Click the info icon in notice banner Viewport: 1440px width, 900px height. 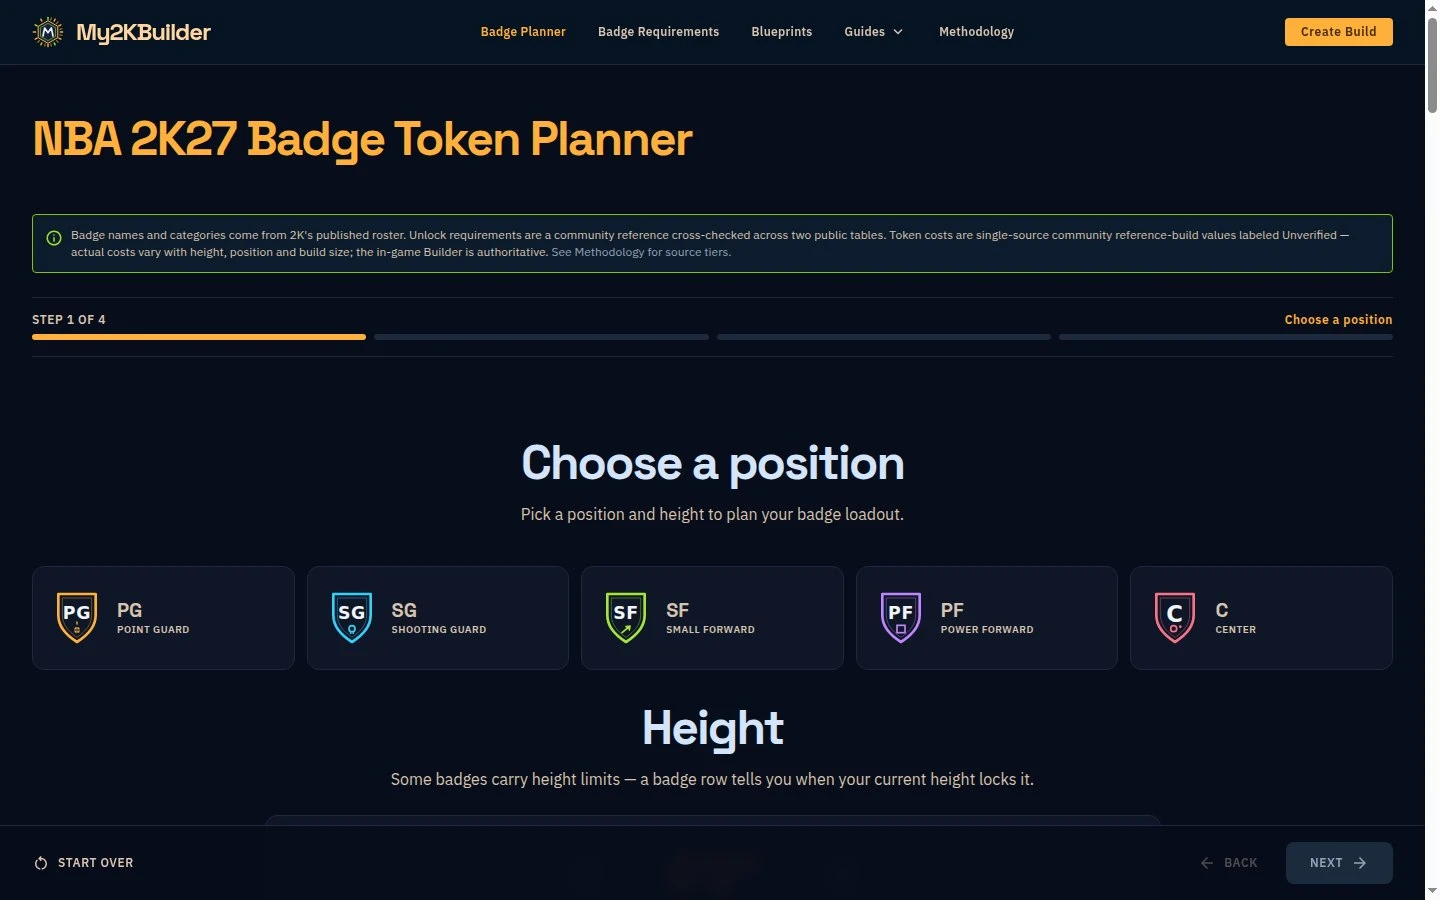[54, 238]
